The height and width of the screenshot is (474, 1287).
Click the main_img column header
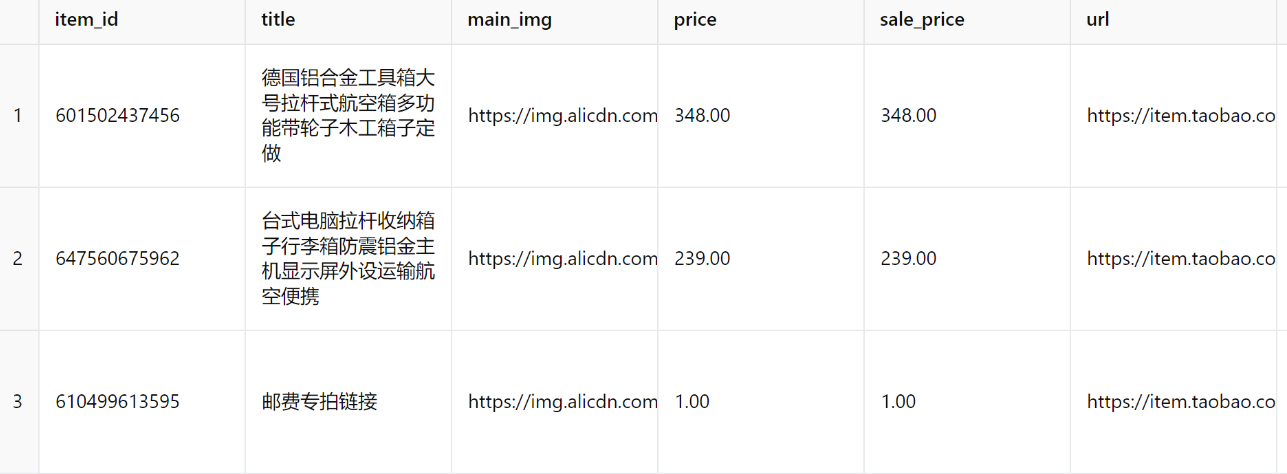coord(509,20)
